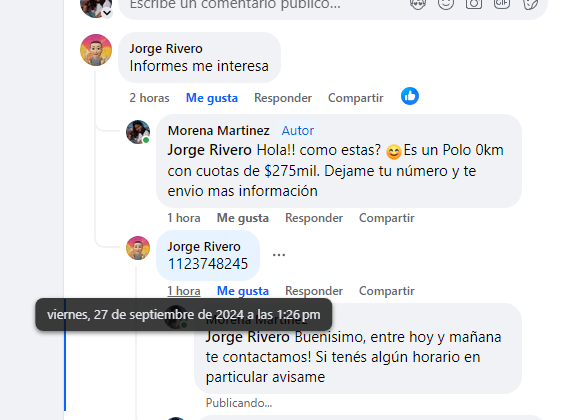Insert a GIF into the comment
The image size is (561, 420).
click(502, 4)
